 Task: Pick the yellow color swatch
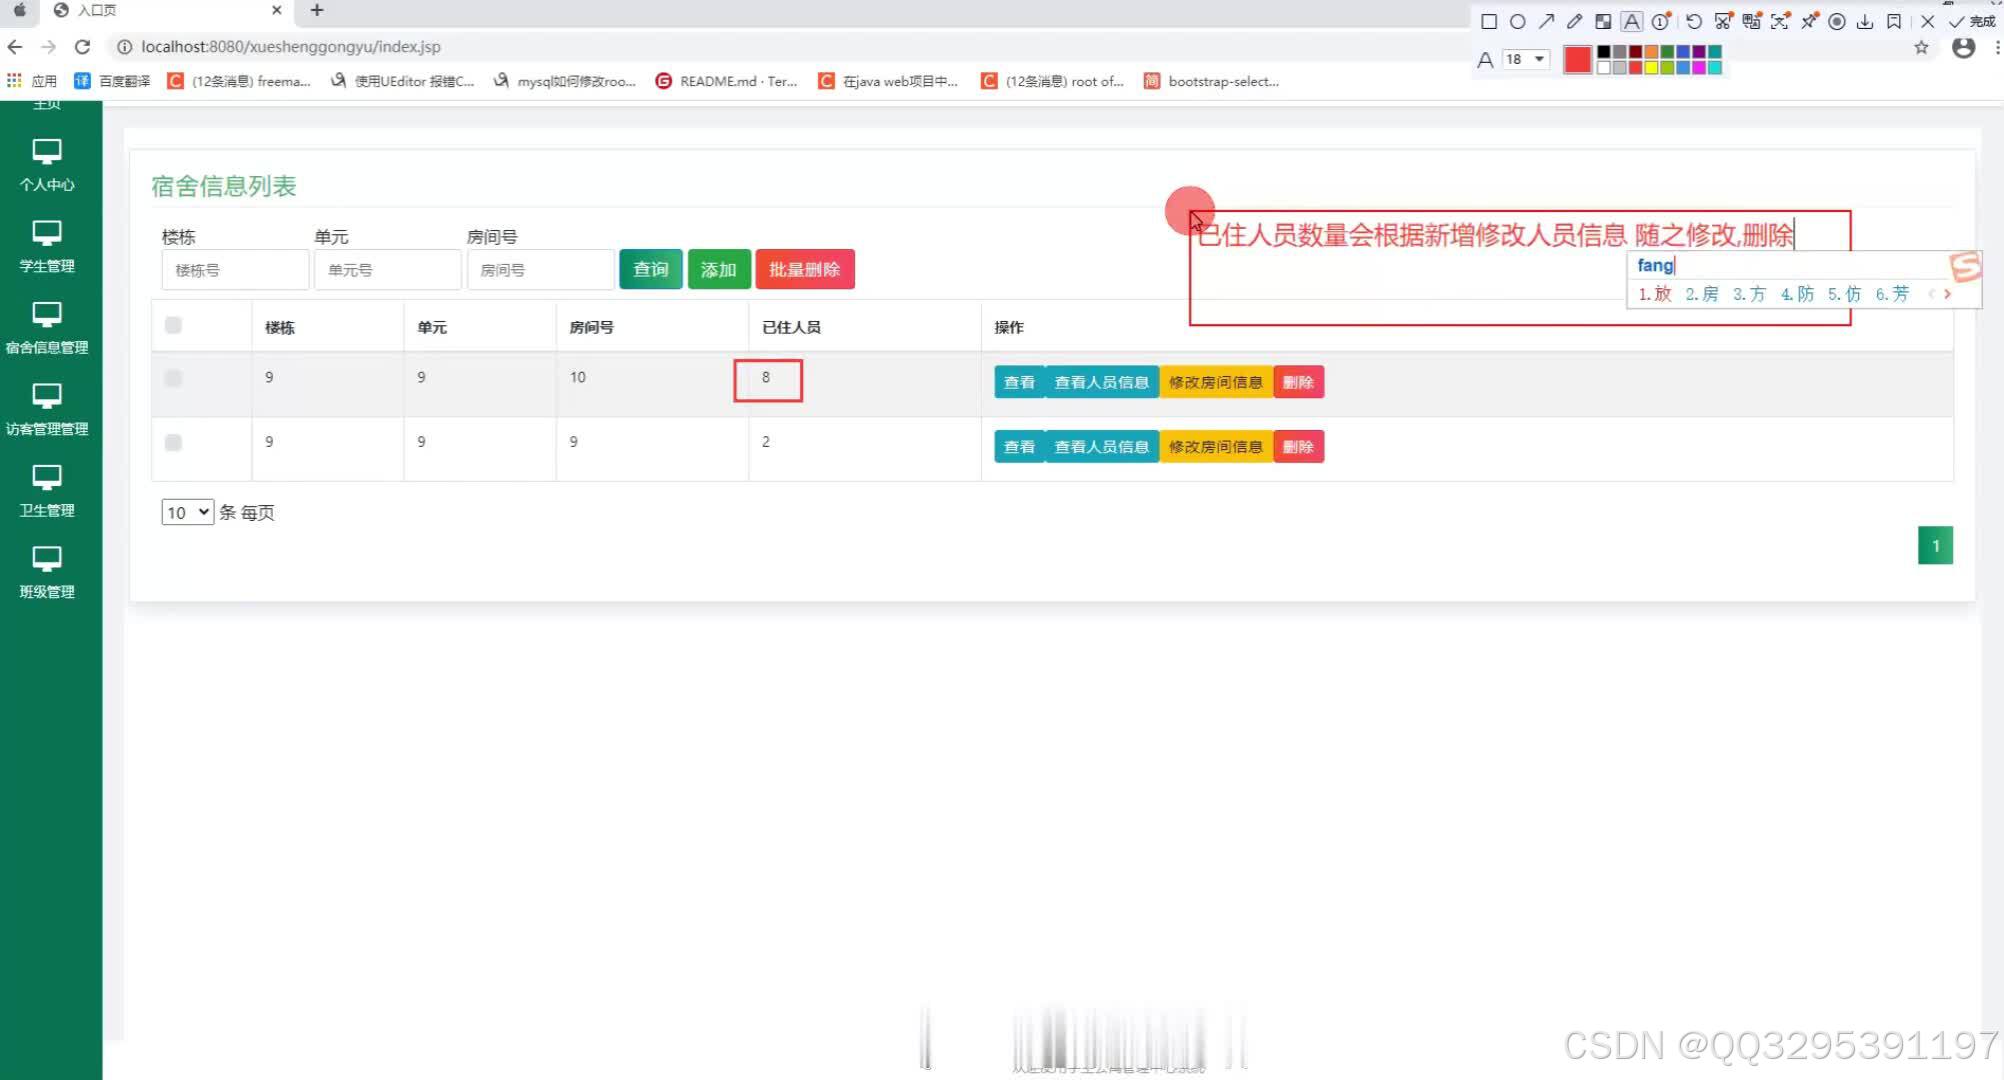pos(1652,68)
